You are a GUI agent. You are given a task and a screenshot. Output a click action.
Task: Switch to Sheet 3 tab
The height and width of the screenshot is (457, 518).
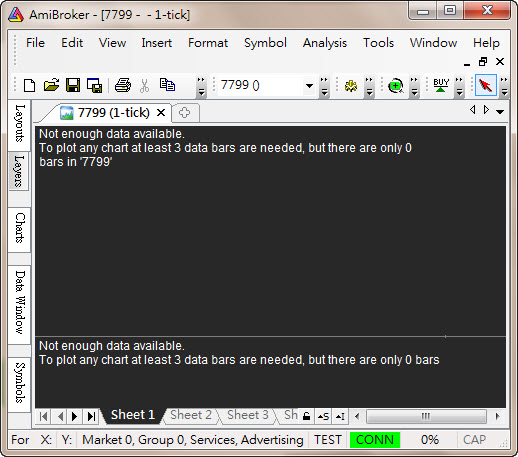[248, 415]
